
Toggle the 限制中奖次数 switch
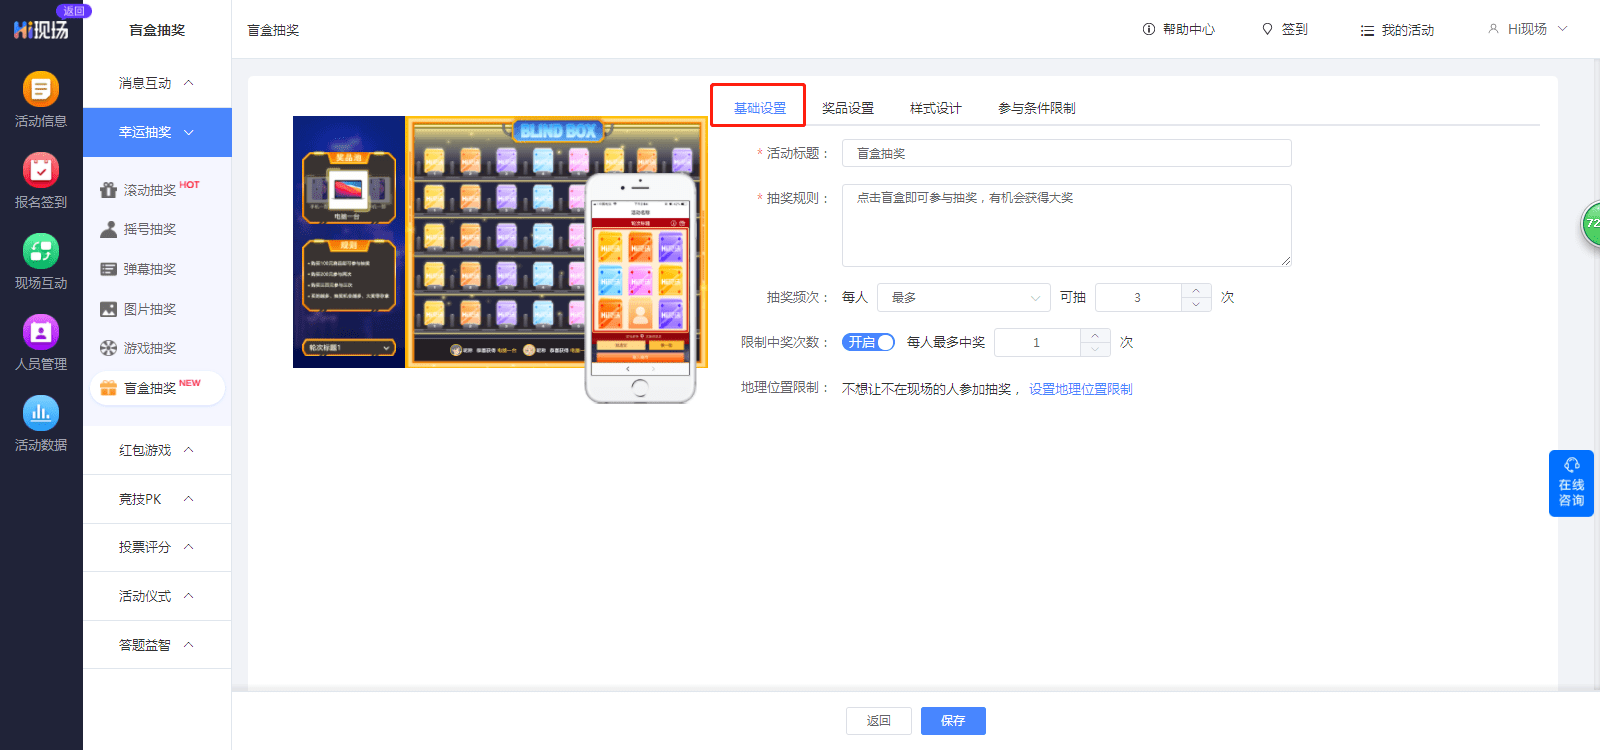click(868, 342)
